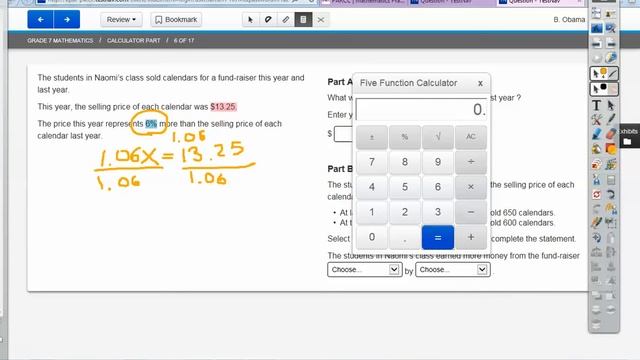
Task: Click the orange shapes tool icon
Action: coord(611,149)
